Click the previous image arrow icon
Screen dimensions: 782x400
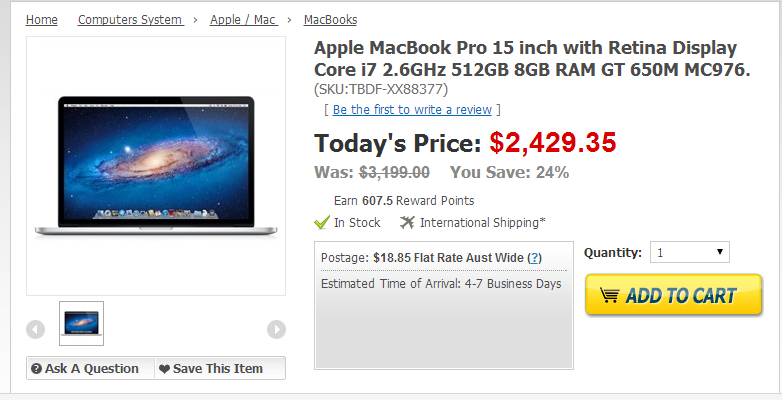coord(35,329)
